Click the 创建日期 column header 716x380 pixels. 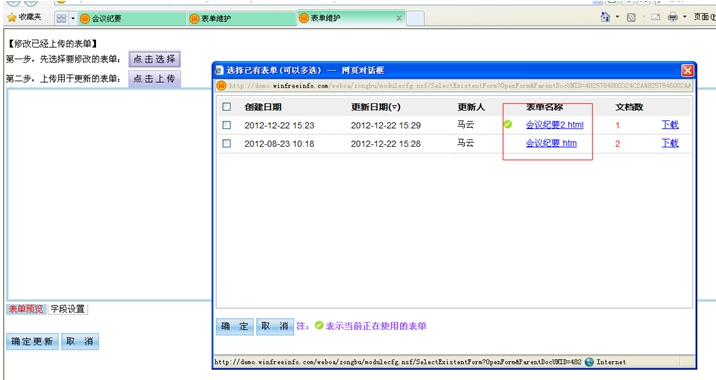pos(263,107)
